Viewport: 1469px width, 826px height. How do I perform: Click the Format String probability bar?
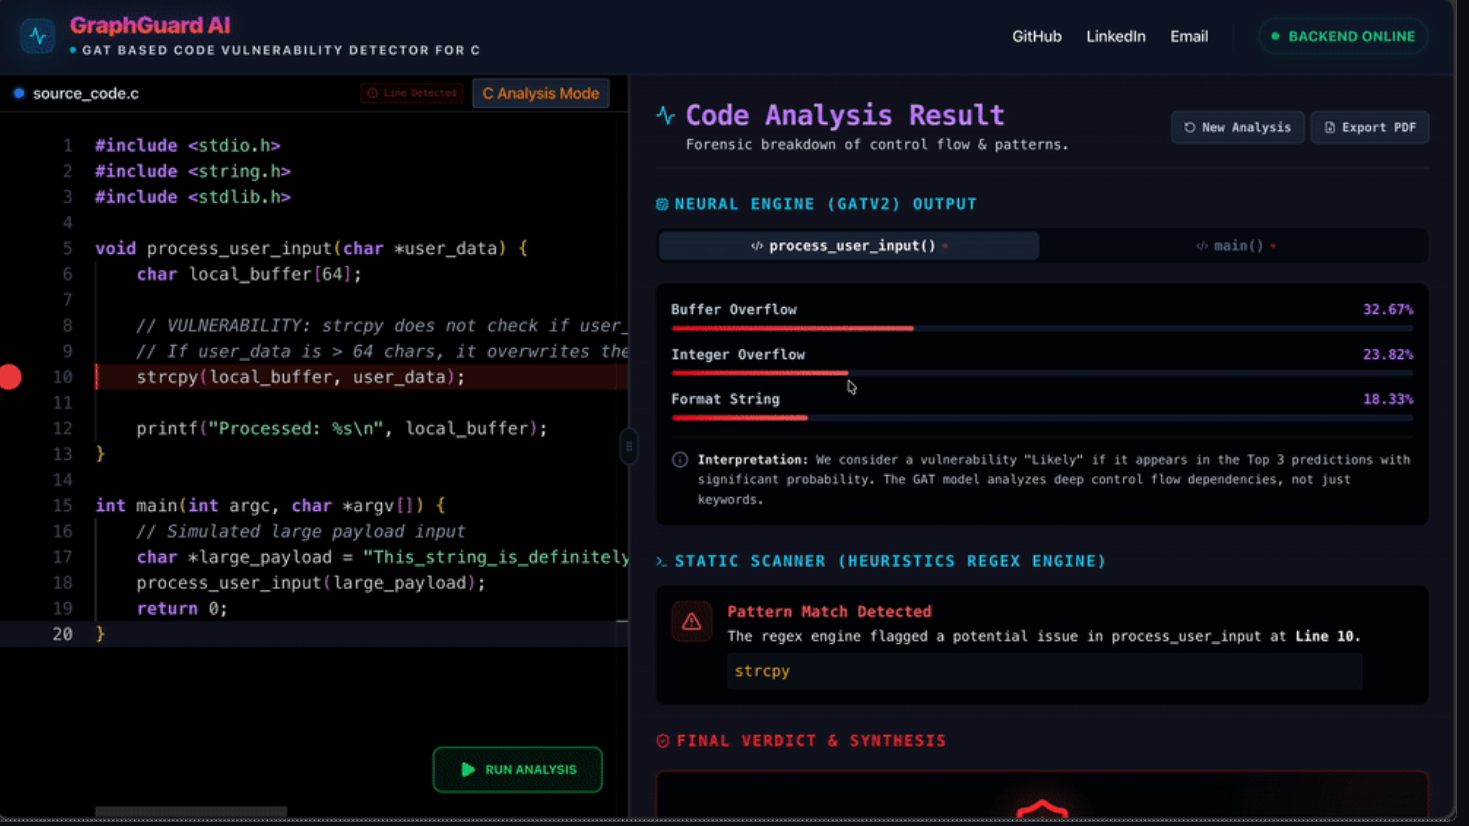click(x=1042, y=418)
